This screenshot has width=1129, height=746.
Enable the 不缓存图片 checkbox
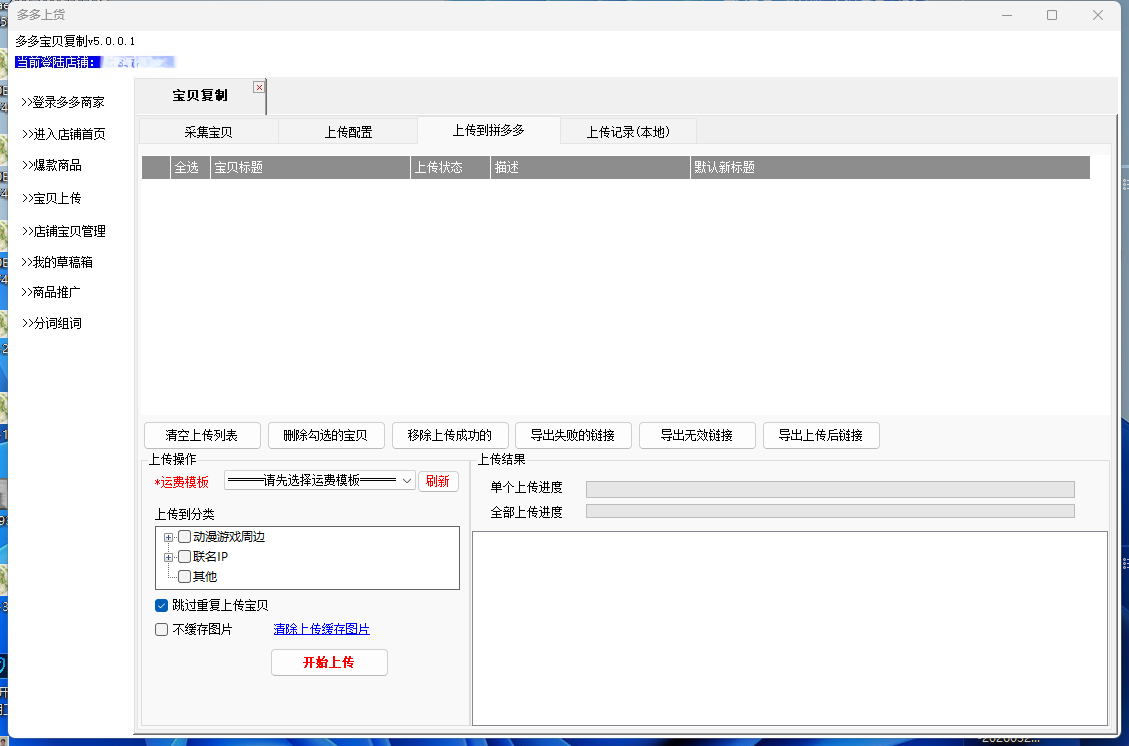pos(162,629)
